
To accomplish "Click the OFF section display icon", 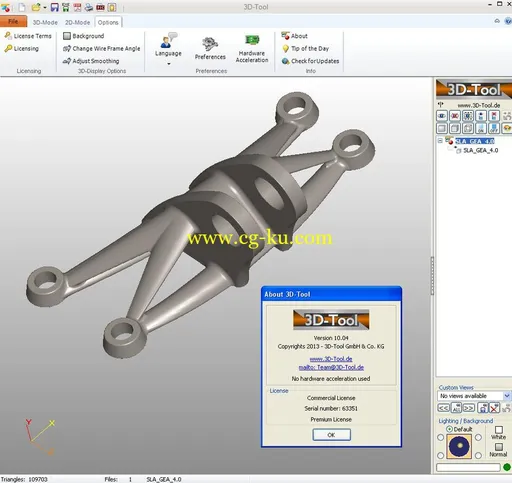I will [x=494, y=128].
